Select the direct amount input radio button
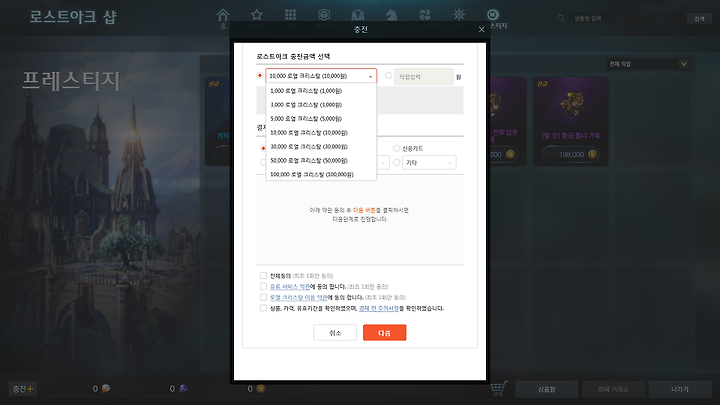Screen dimensions: 720x405 pos(388,75)
